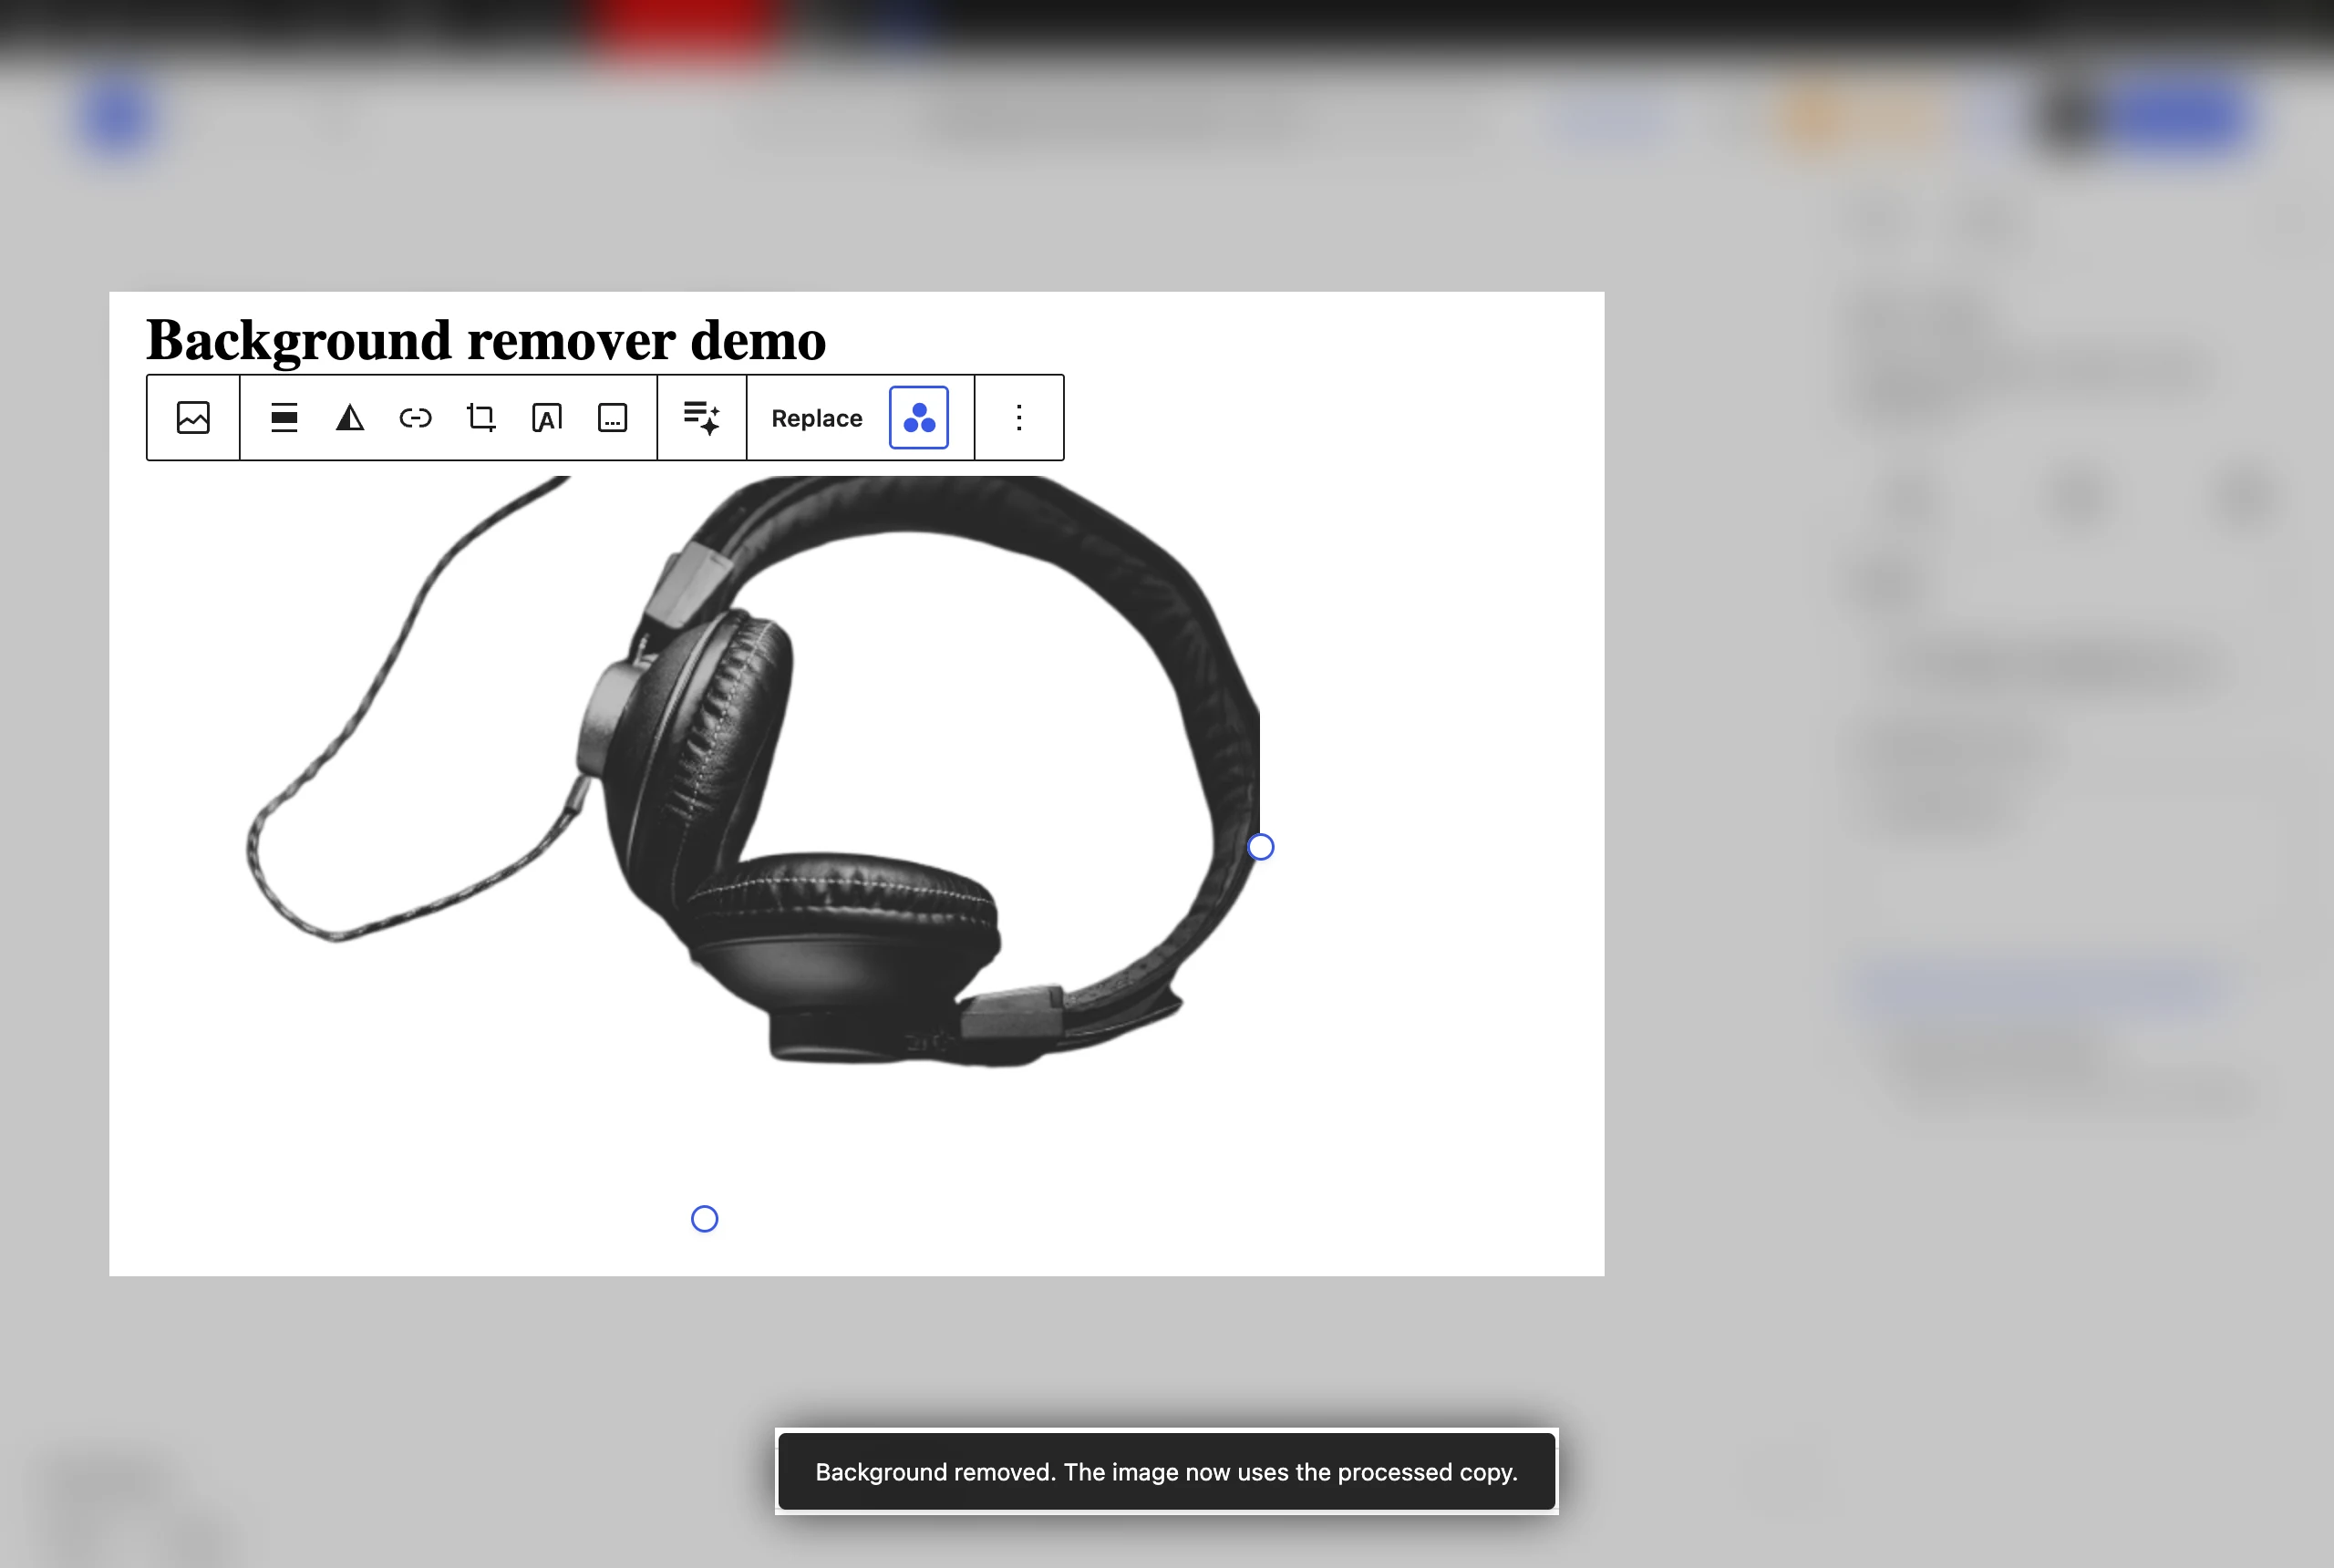Toggle the background remover three-dots icon
The height and width of the screenshot is (1568, 2334).
click(919, 418)
